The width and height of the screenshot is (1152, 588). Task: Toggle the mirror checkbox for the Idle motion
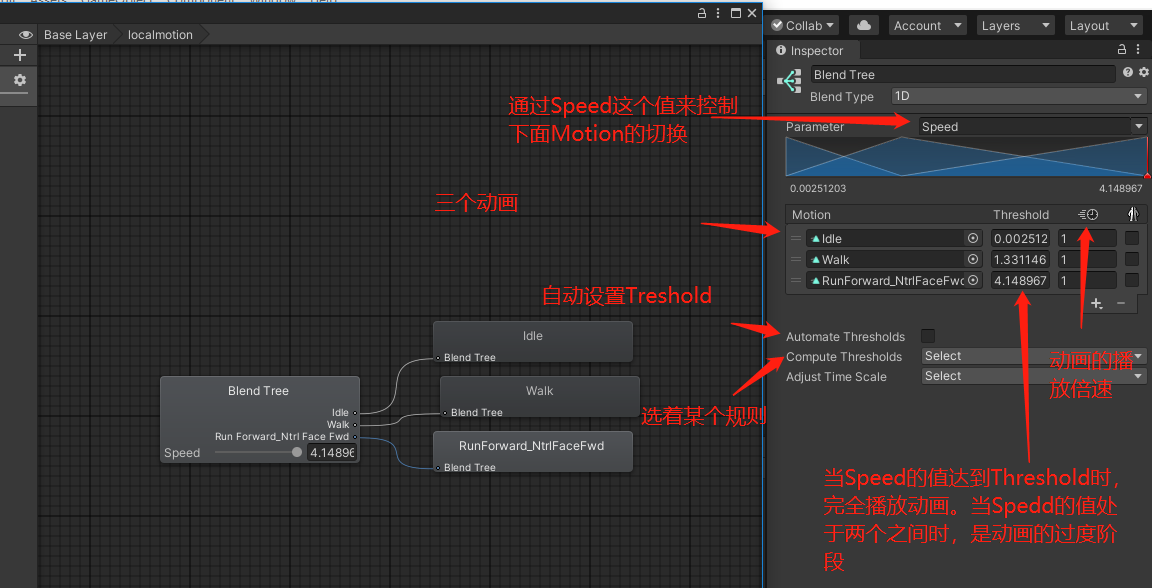(x=1133, y=238)
